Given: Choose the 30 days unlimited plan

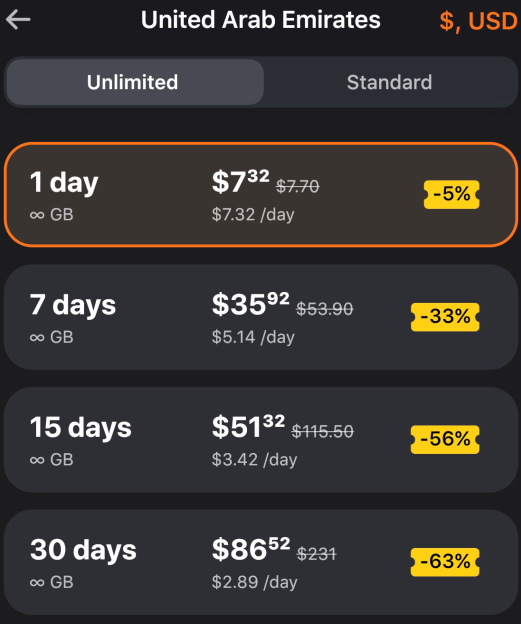Looking at the screenshot, I should click(x=261, y=562).
